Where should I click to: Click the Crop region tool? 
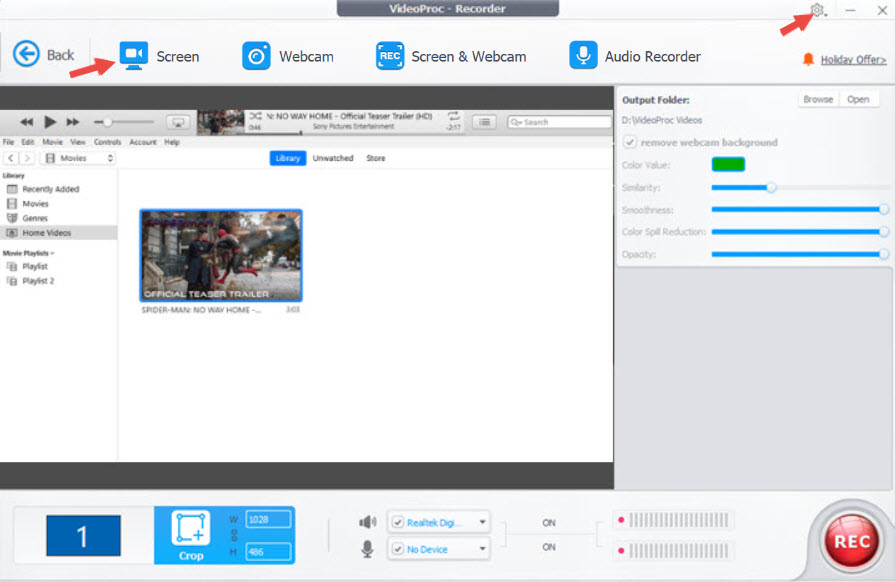click(x=191, y=535)
